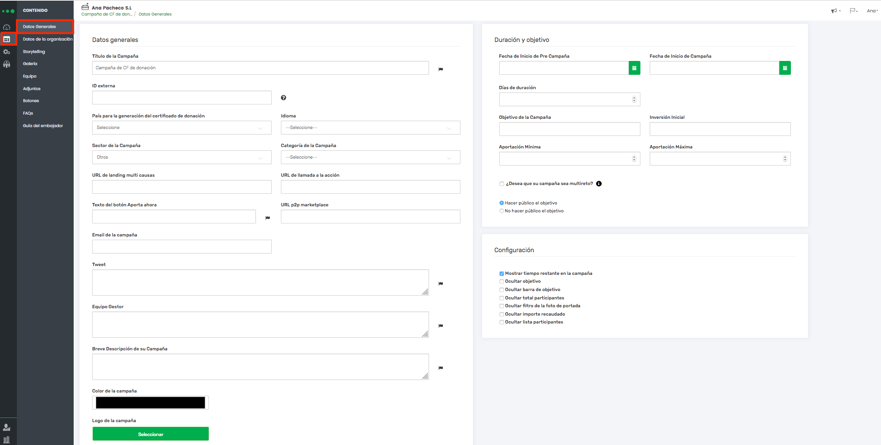The image size is (881, 445).
Task: Follow the Campaña de CF breadcrumb link
Action: (107, 14)
